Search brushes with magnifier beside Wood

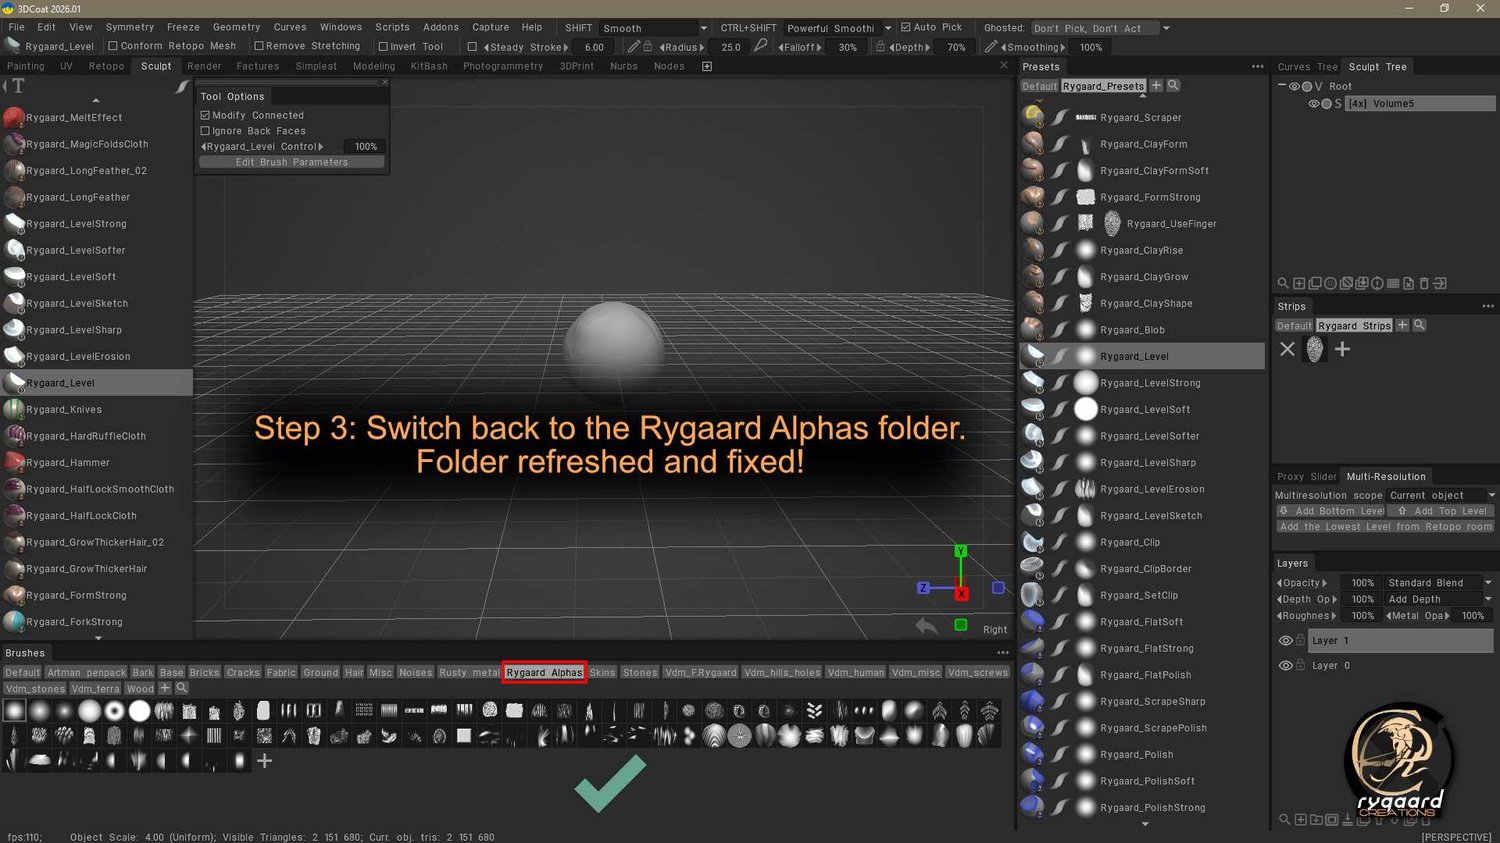182,688
